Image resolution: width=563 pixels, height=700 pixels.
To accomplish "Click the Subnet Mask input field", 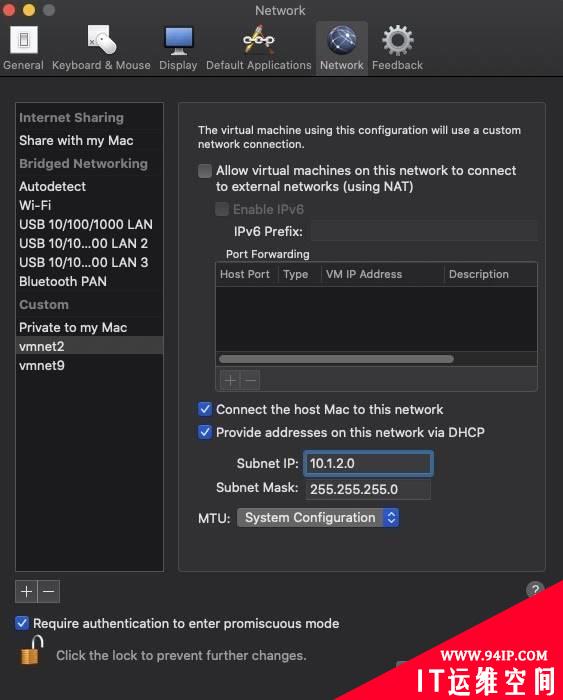I will coord(368,489).
